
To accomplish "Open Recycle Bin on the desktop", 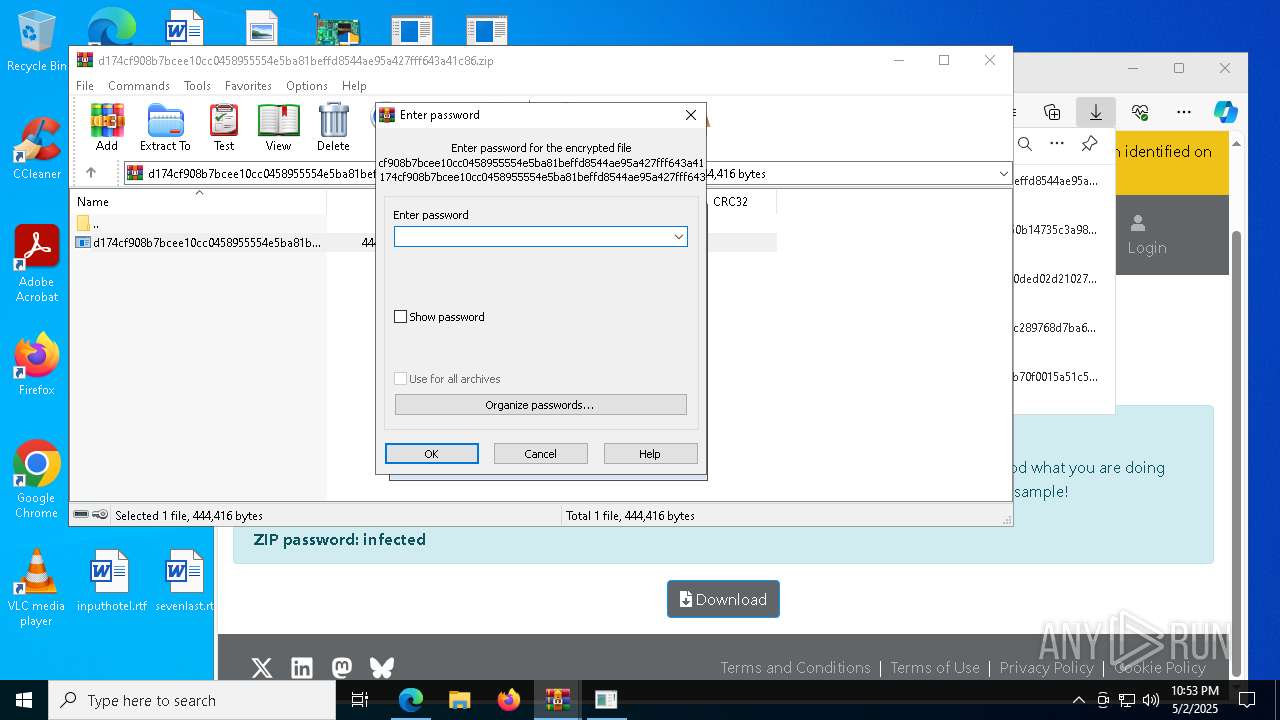I will pos(36,42).
